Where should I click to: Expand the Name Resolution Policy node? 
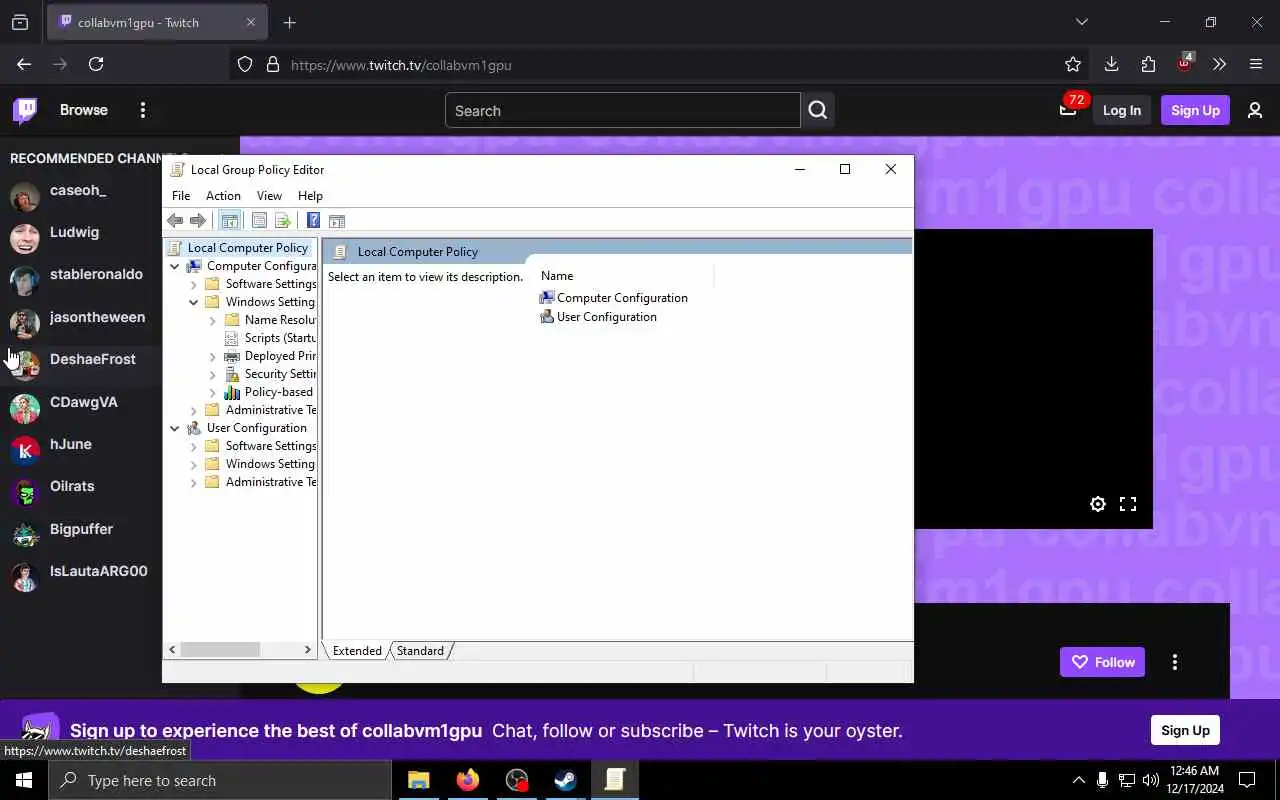[213, 320]
